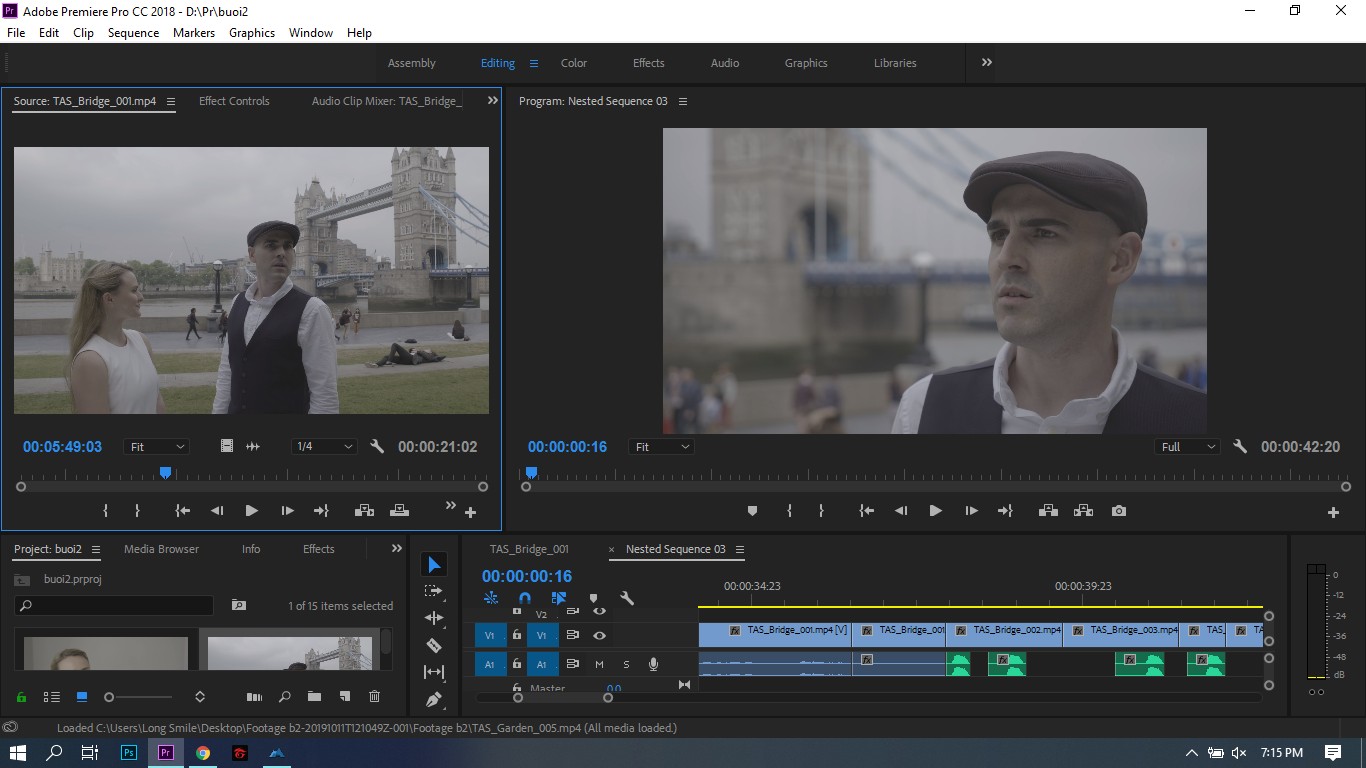Screen dimensions: 1366x768
Task: Export frame with the camera icon
Action: tap(1119, 511)
